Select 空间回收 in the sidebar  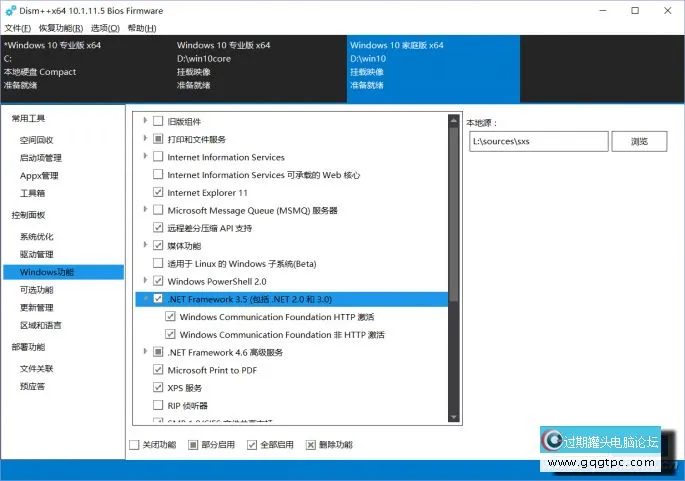coord(37,140)
